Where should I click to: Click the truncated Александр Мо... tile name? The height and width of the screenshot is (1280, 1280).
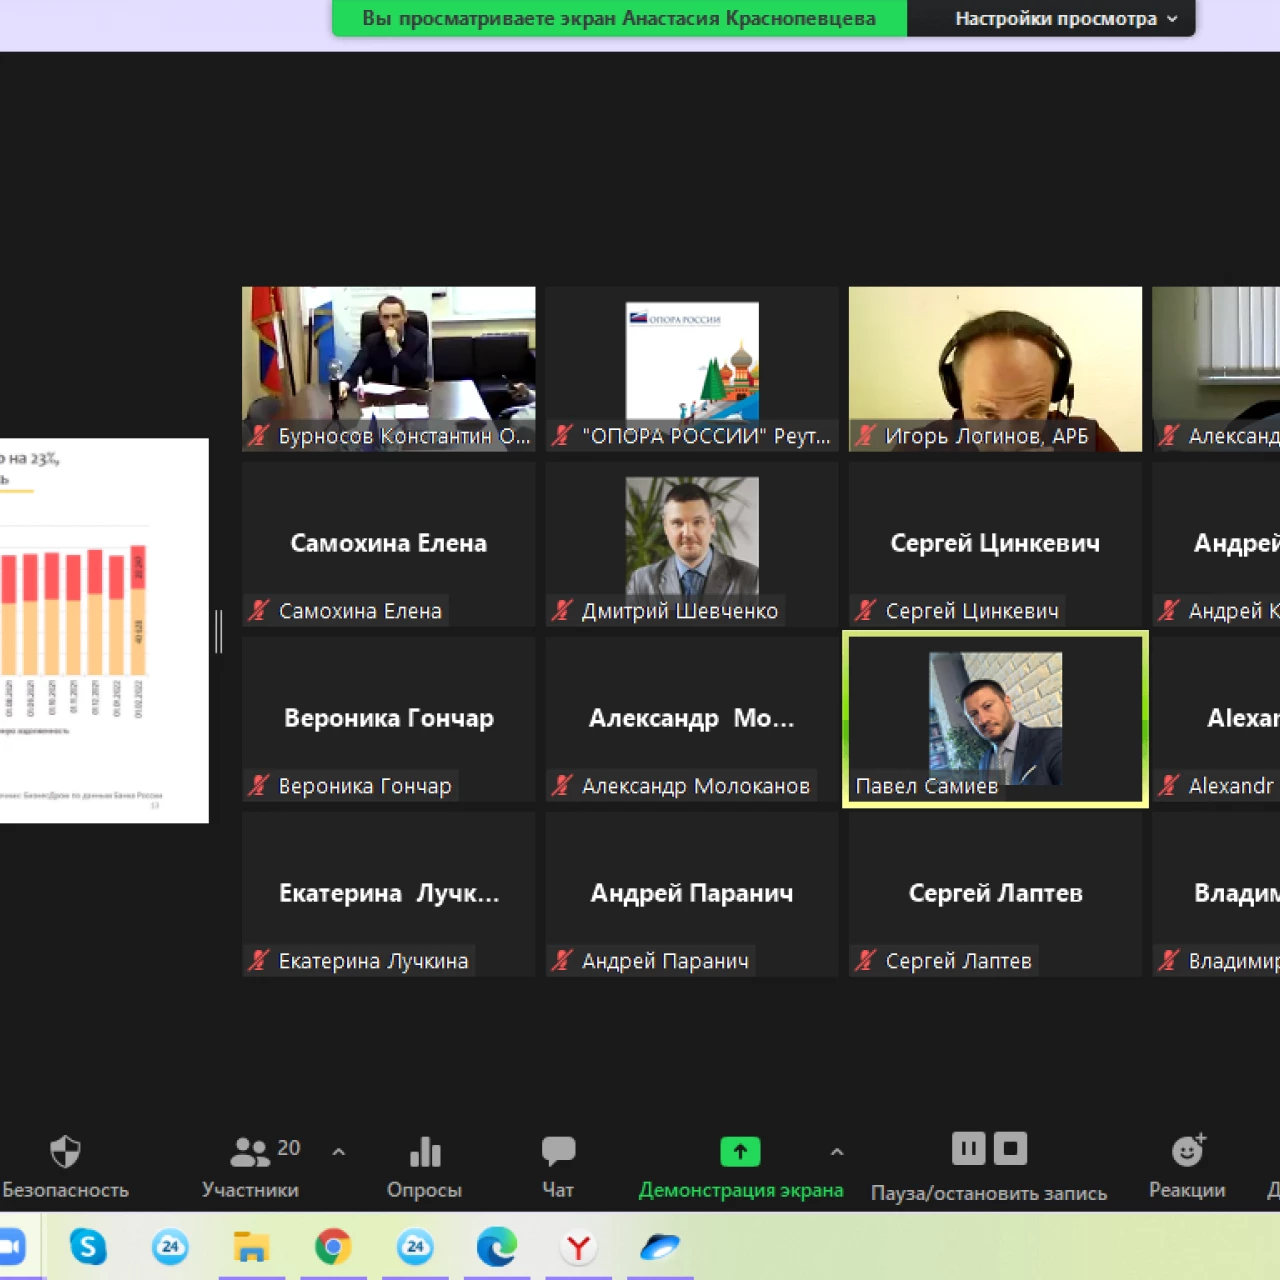[x=692, y=718]
